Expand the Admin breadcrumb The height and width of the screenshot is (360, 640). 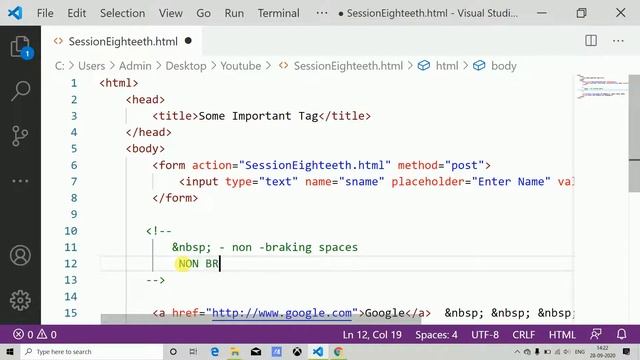pos(135,66)
